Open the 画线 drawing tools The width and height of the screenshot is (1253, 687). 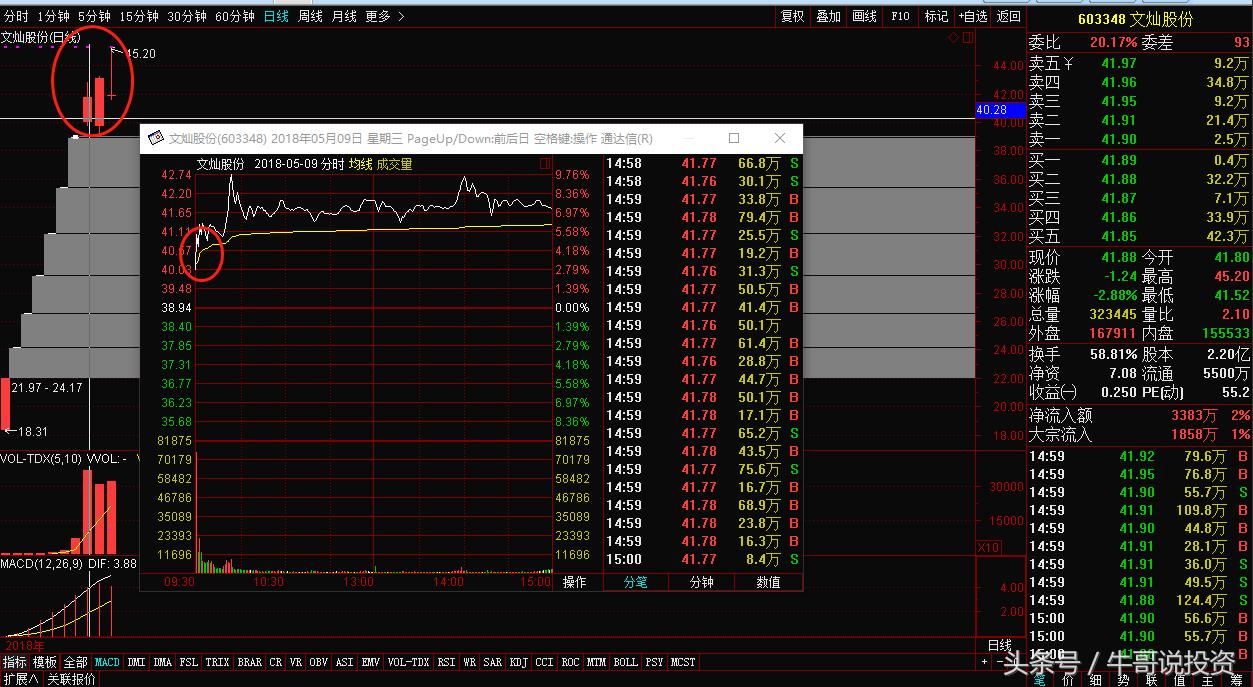pyautogui.click(x=864, y=16)
